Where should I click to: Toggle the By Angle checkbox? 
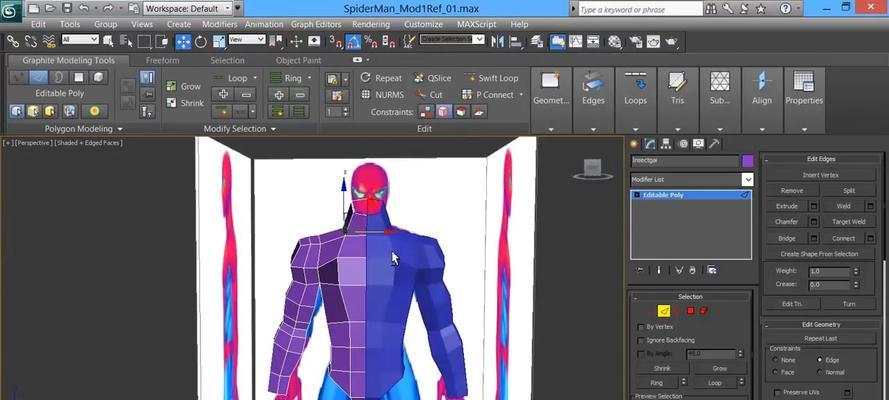[x=641, y=354]
